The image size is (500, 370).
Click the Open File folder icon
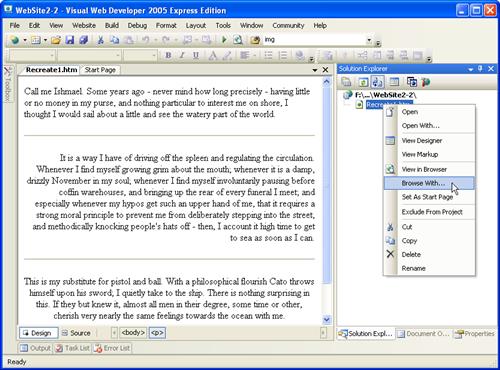[x=56, y=40]
